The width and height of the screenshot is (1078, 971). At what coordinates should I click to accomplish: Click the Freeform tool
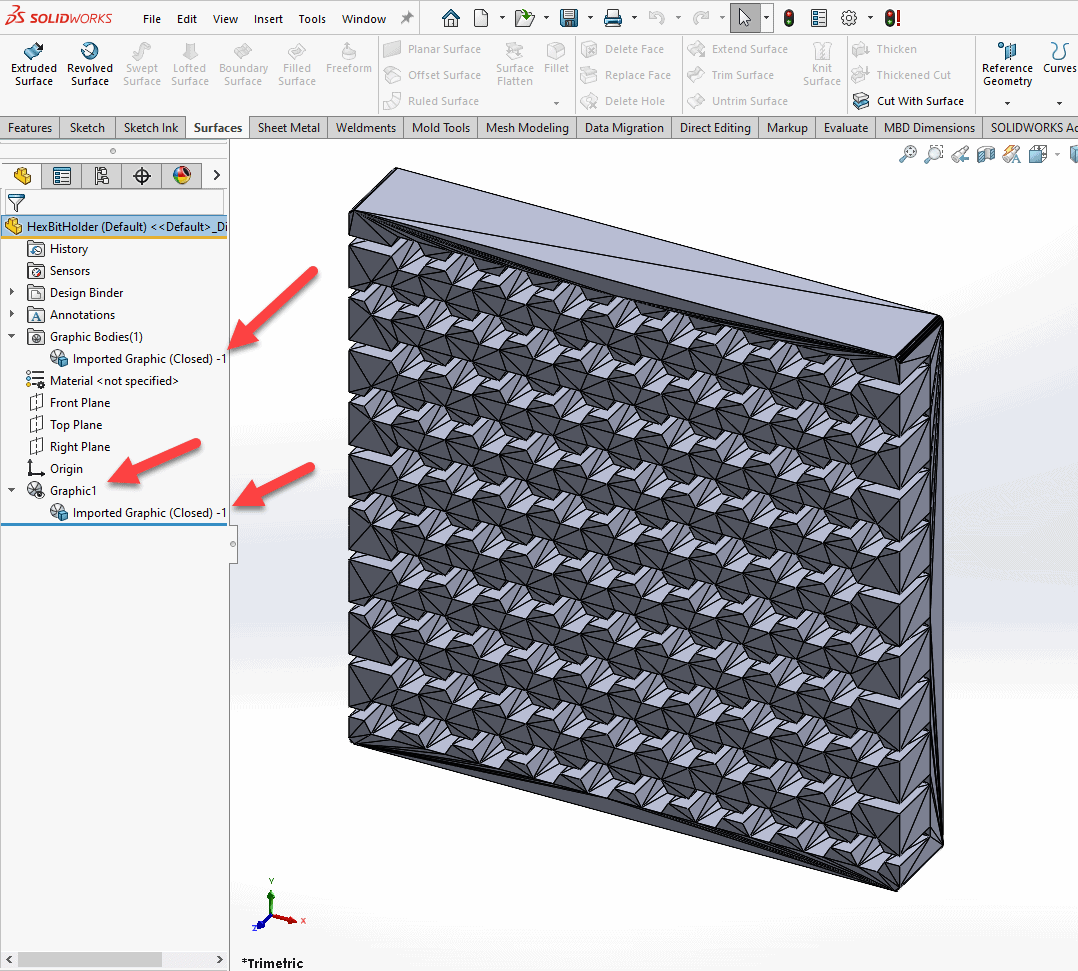tap(349, 59)
